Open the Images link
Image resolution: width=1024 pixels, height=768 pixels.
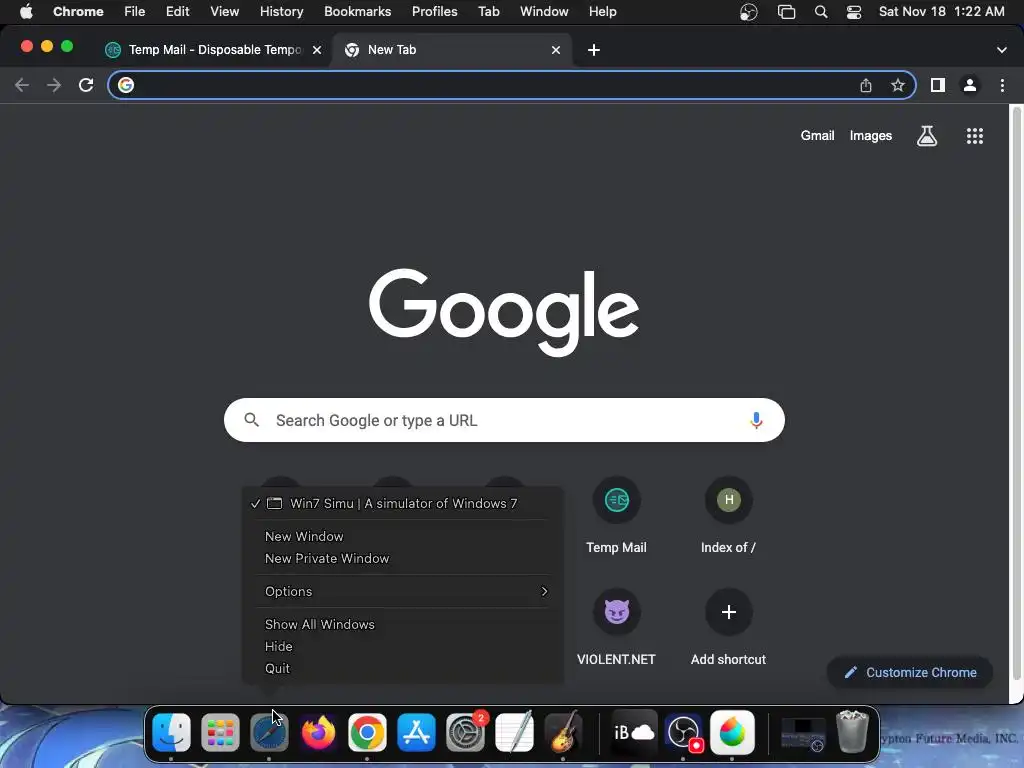tap(871, 135)
